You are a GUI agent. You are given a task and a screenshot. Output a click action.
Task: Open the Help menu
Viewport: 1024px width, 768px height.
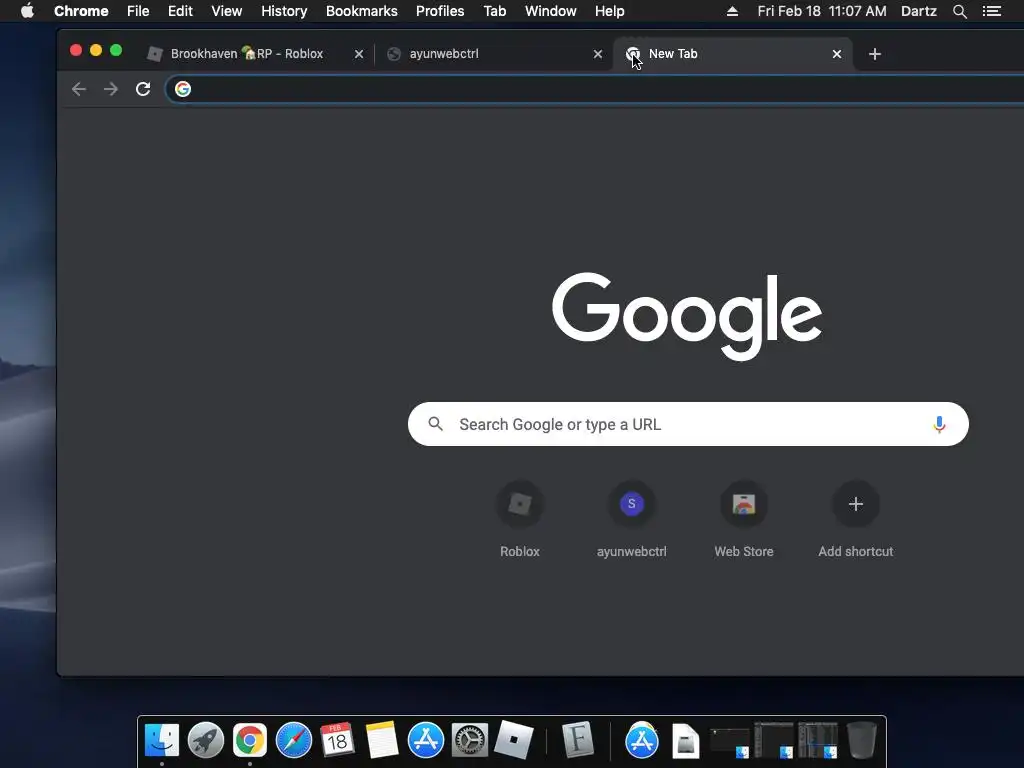coord(609,11)
